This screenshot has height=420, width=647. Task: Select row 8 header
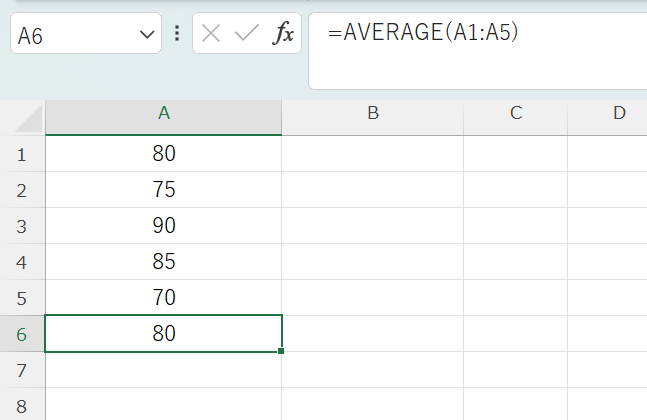(22, 406)
